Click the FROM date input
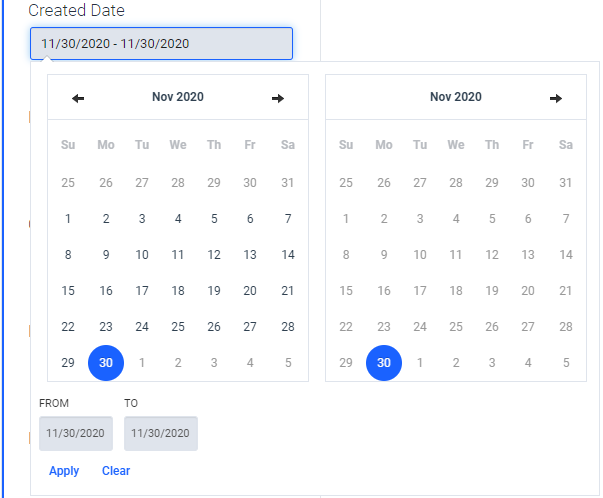603x498 pixels. 76,433
